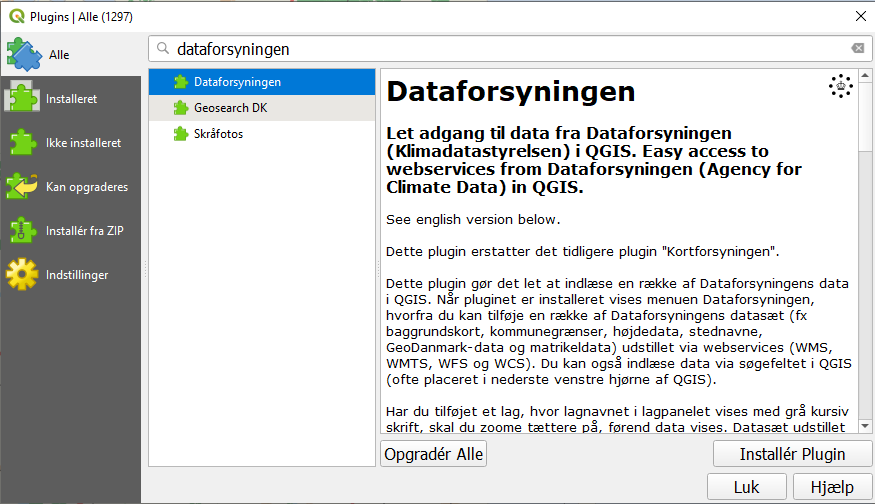The height and width of the screenshot is (504, 875).
Task: Close dialog with the Luk button
Action: coord(747,487)
